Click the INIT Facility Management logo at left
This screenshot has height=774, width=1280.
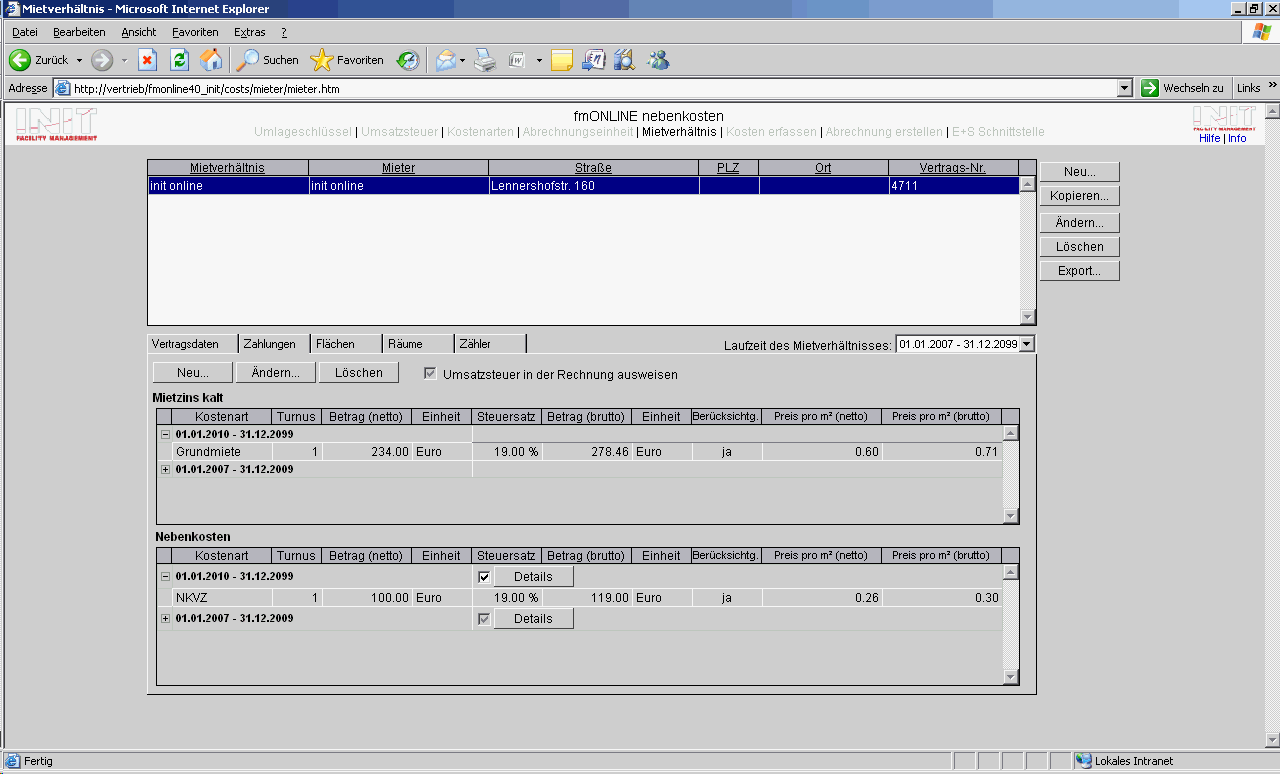(56, 124)
